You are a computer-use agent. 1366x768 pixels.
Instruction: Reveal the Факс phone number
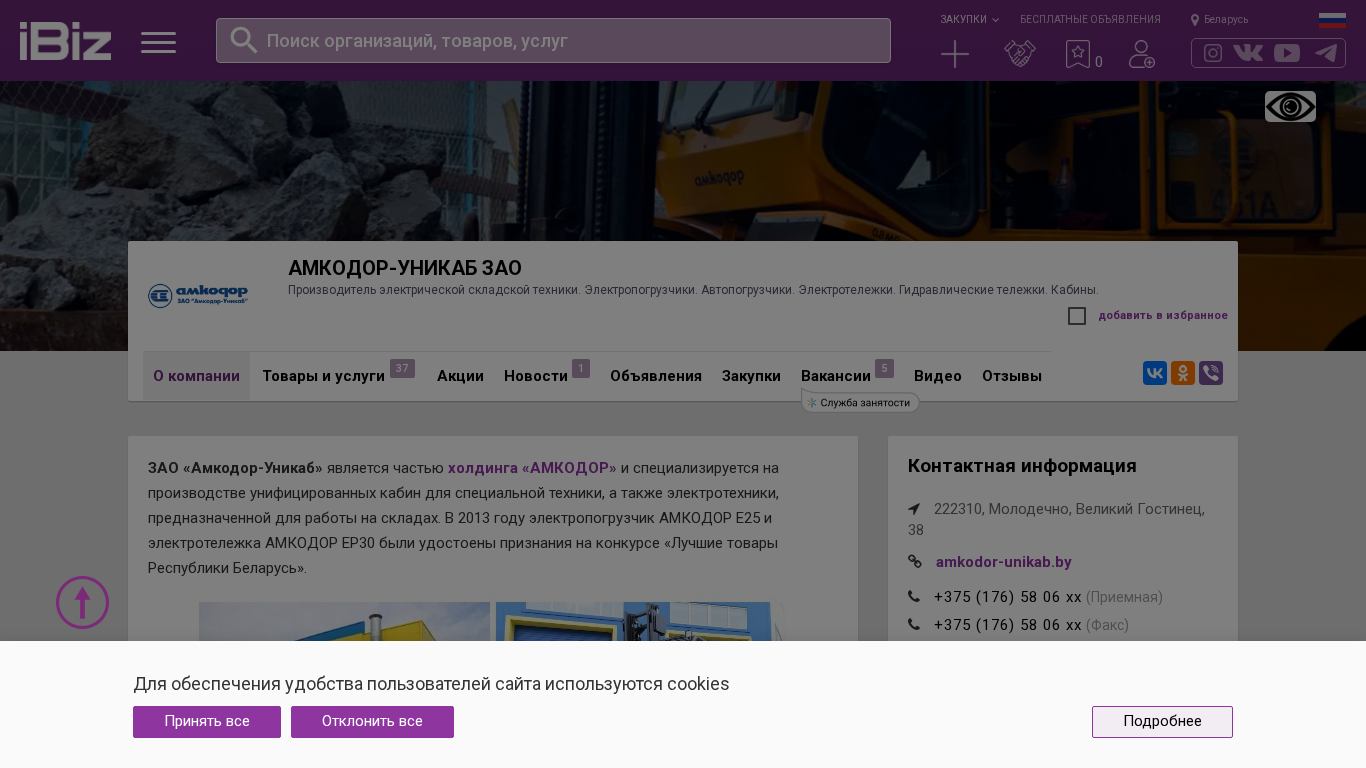click(x=1008, y=625)
